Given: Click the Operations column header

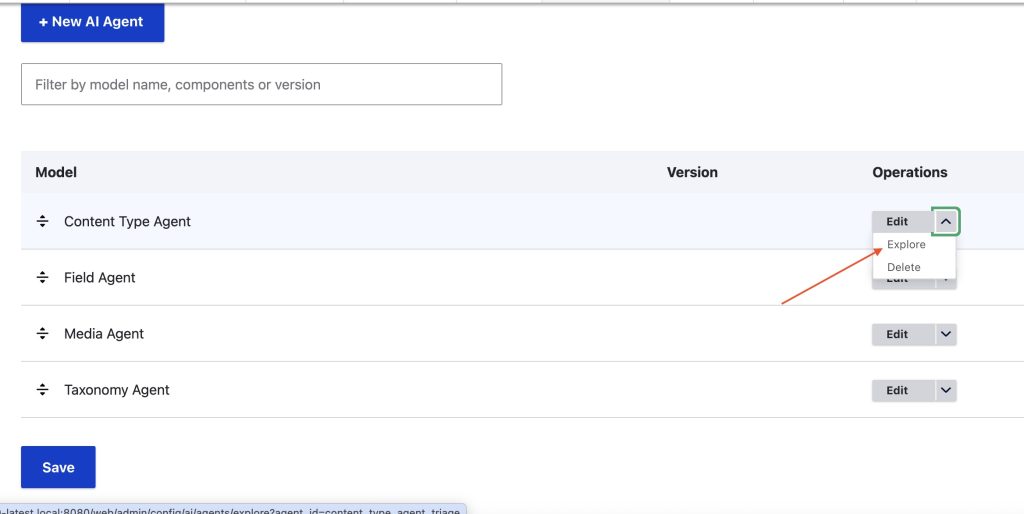Looking at the screenshot, I should tap(909, 172).
